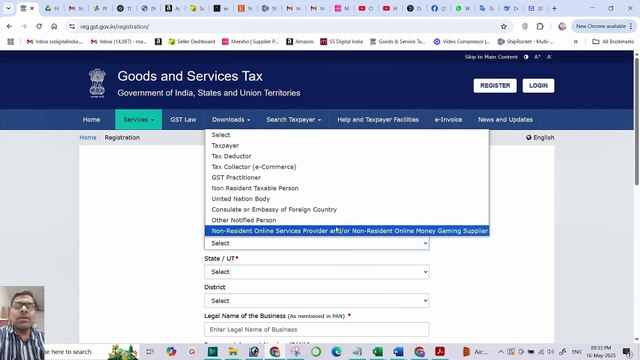Pick the blank Select option in list
Viewport: 640px width, 360px height.
click(x=347, y=135)
